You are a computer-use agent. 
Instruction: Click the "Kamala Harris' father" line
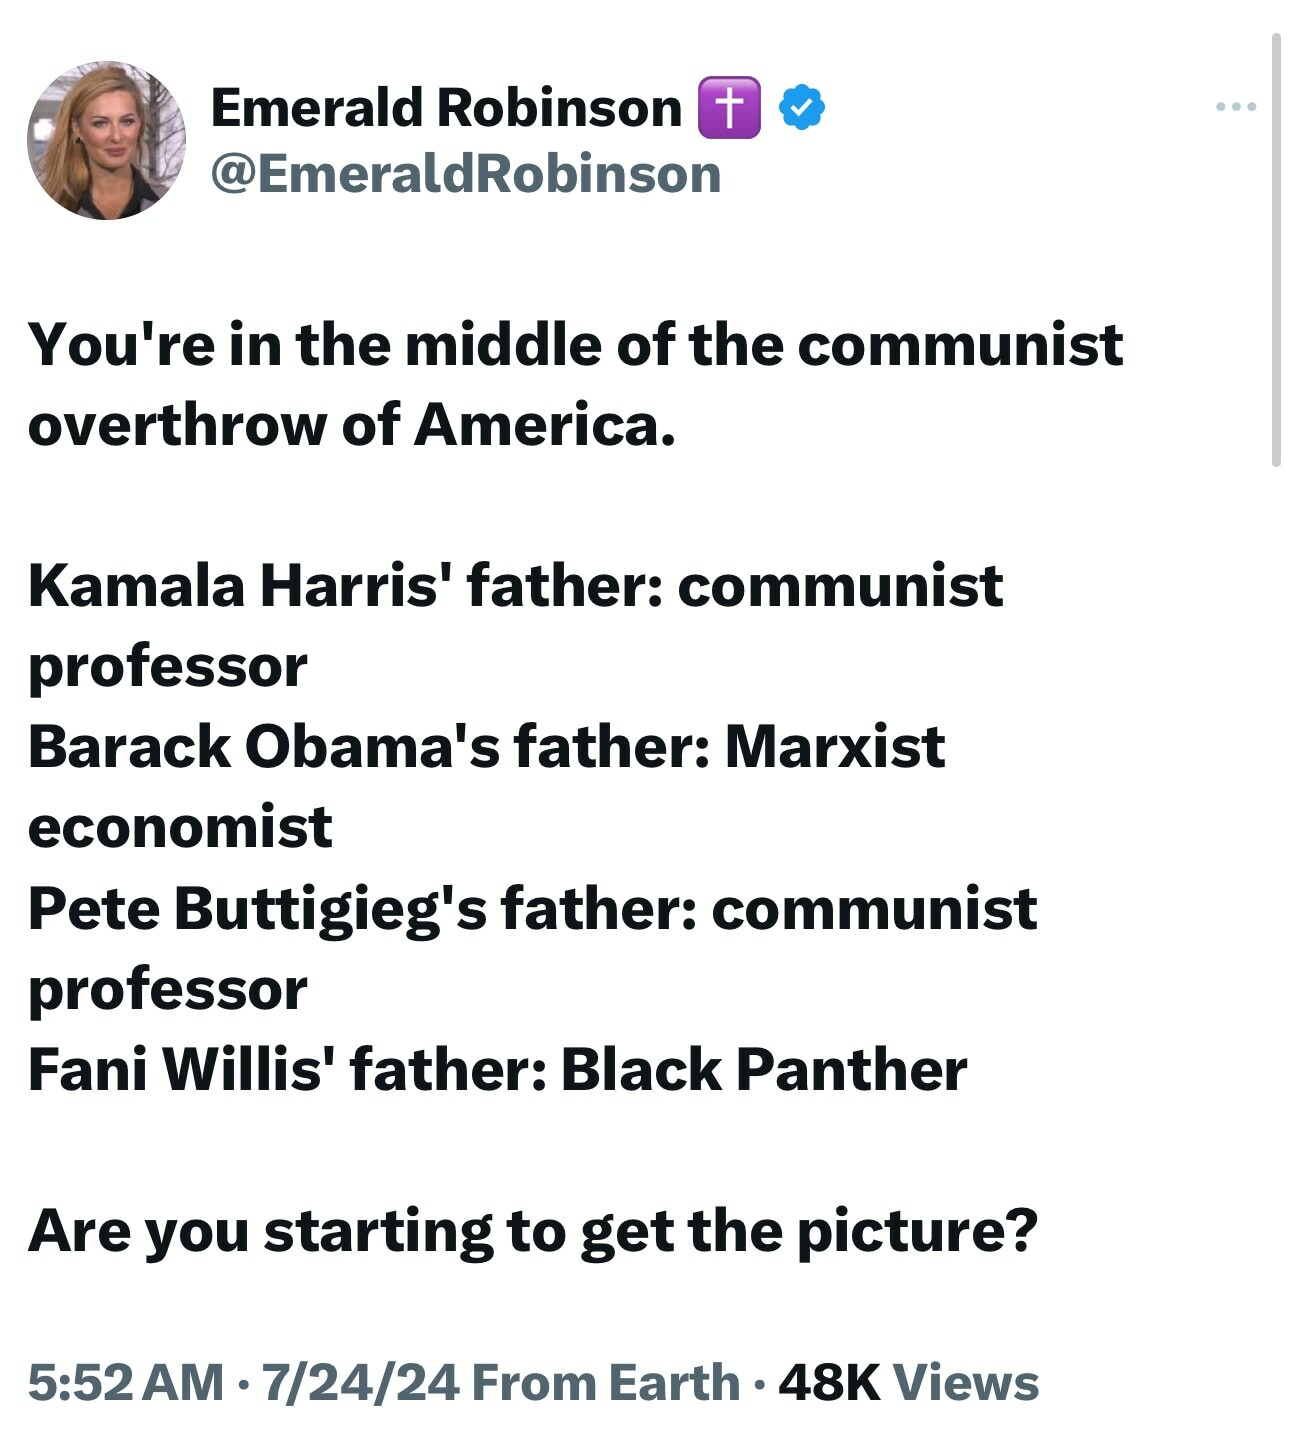(515, 585)
